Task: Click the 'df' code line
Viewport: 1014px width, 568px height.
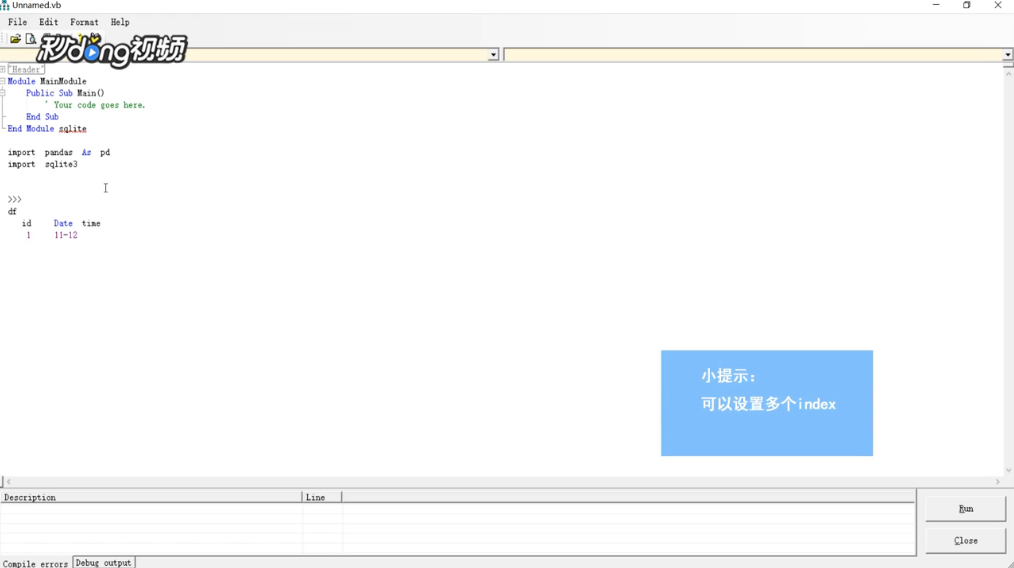Action: pyautogui.click(x=12, y=212)
